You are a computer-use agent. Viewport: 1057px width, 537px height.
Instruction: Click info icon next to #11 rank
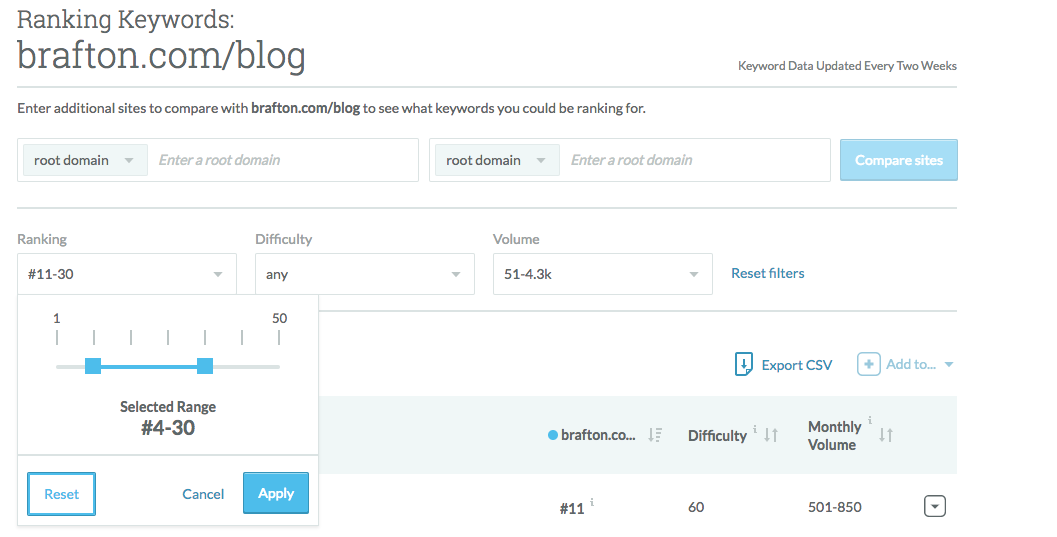pos(593,502)
